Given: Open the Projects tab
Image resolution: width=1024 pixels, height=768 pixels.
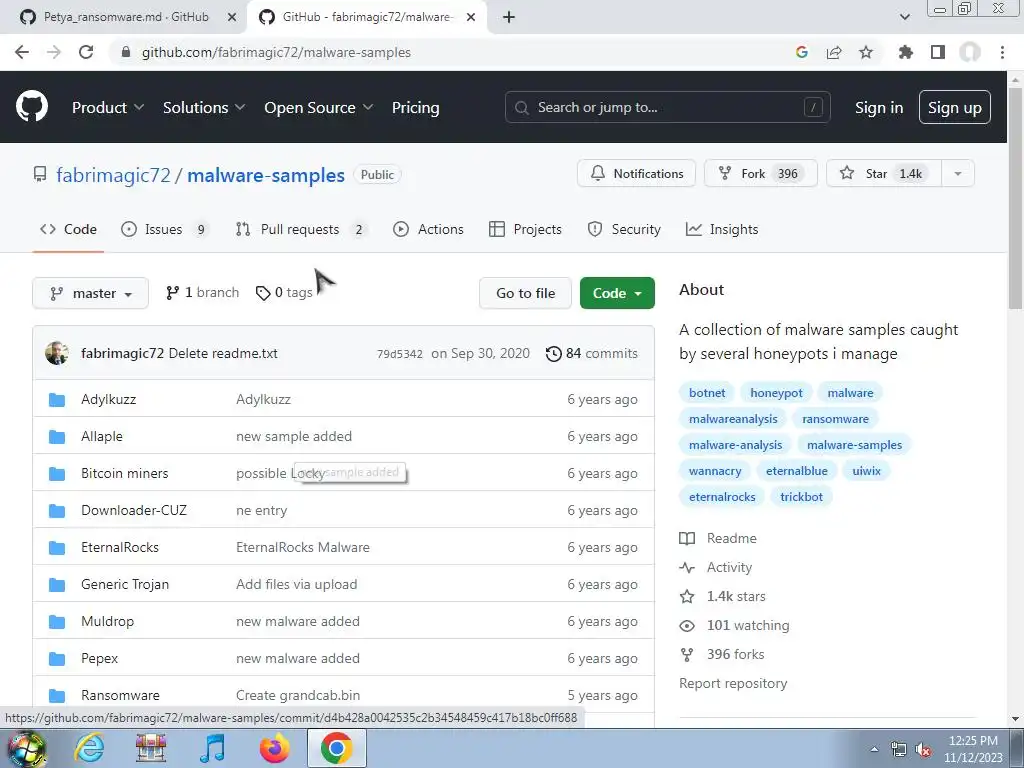Looking at the screenshot, I should 525,229.
